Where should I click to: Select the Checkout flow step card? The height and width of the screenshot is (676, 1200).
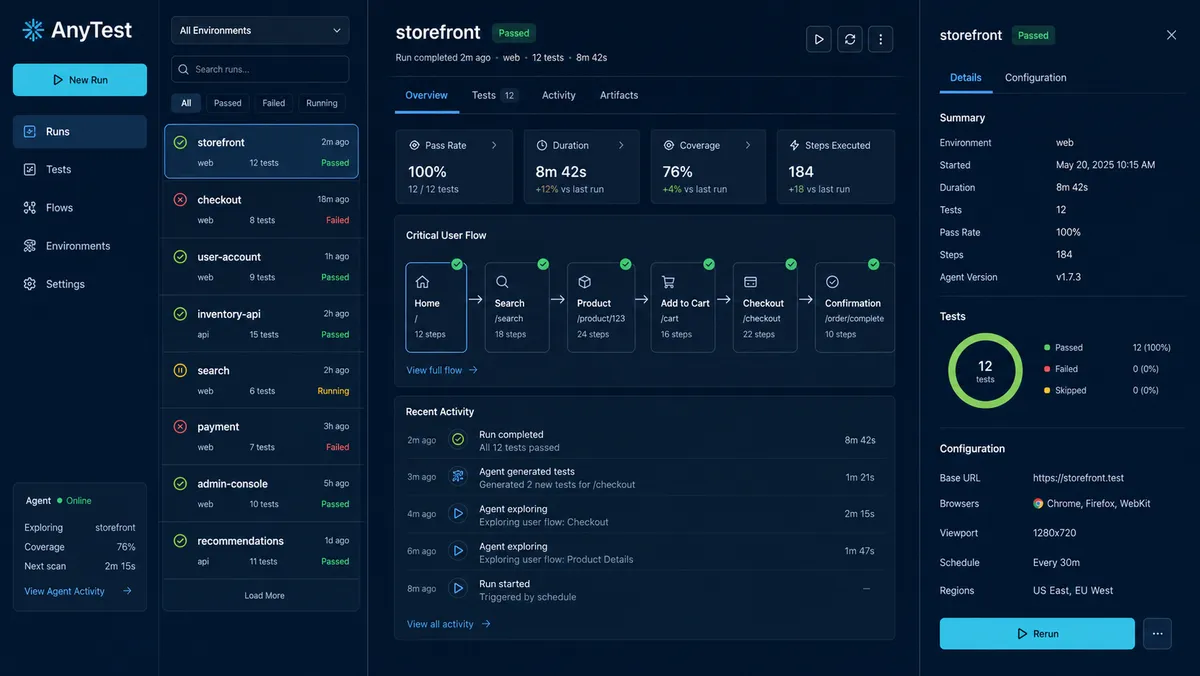click(765, 307)
